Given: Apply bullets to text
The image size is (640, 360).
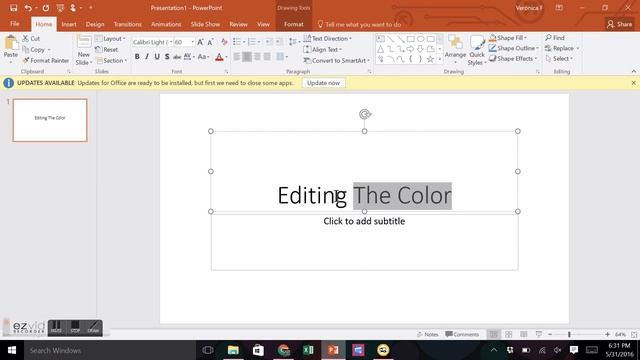Looking at the screenshot, I should [237, 42].
